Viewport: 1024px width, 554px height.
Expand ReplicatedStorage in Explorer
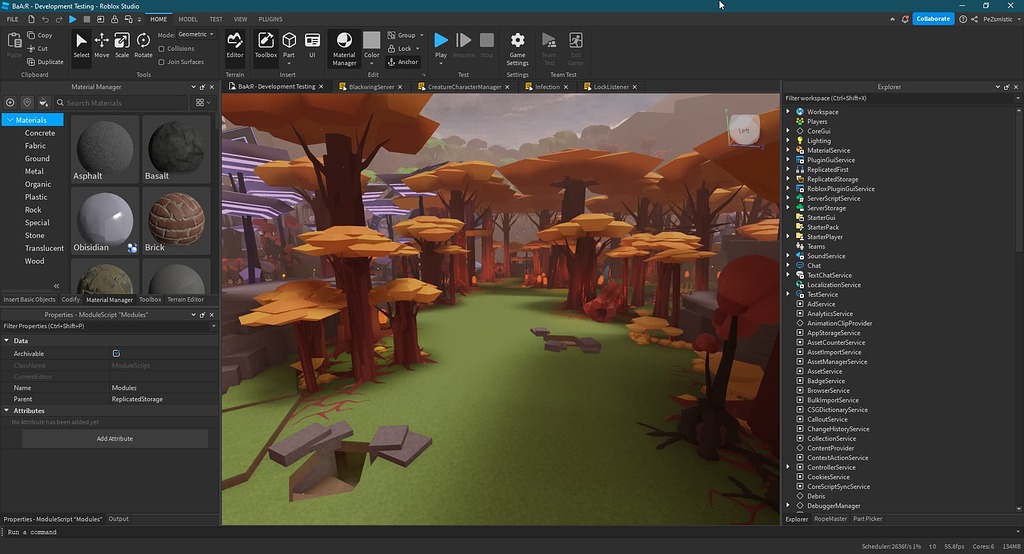(788, 179)
